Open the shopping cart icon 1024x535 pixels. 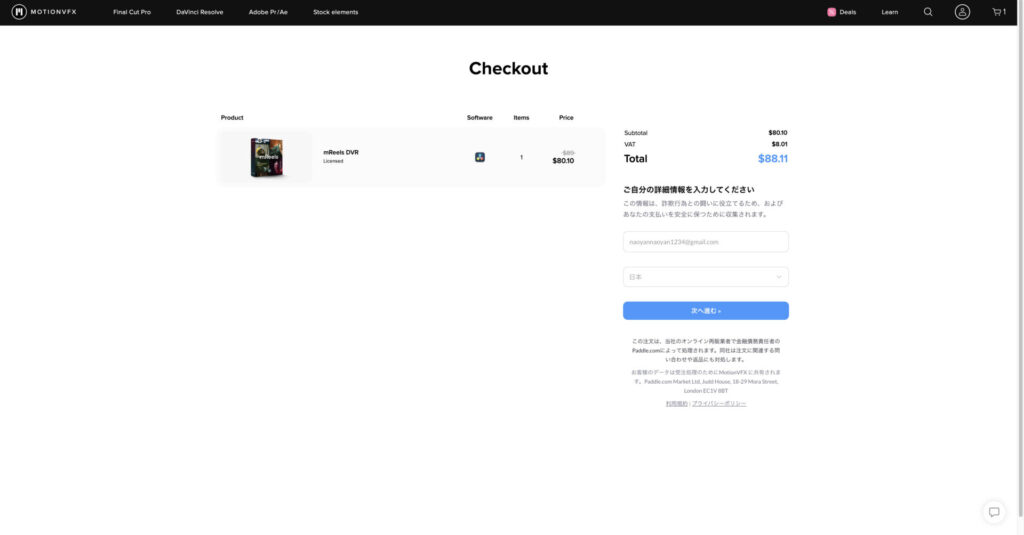999,12
